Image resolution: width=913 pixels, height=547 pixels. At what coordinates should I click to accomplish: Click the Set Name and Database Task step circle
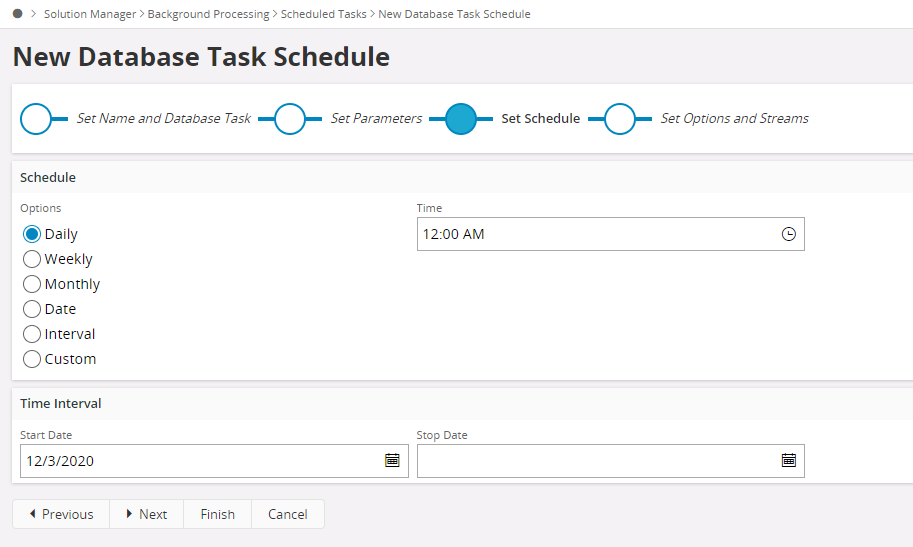[36, 118]
